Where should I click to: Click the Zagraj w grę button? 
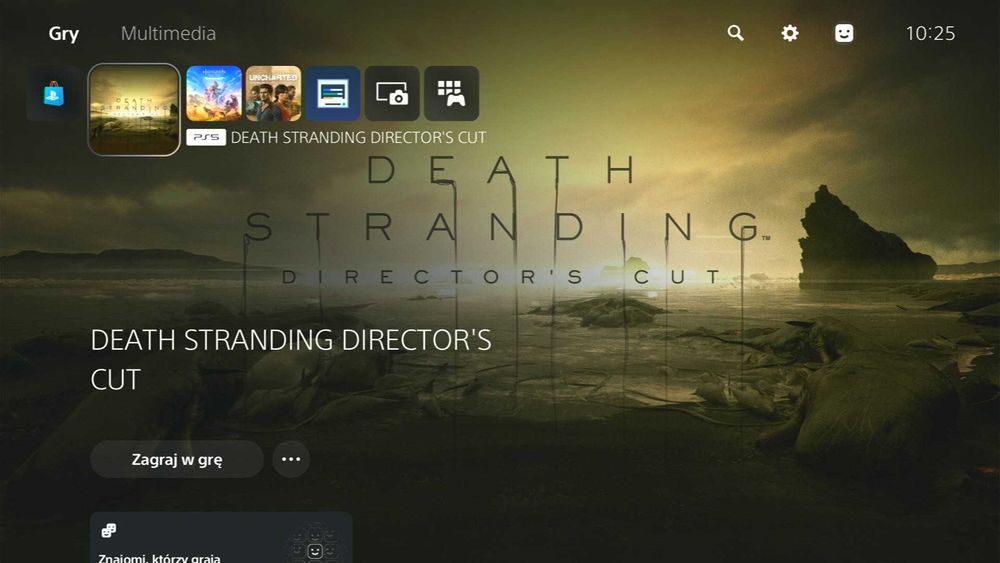tap(177, 459)
